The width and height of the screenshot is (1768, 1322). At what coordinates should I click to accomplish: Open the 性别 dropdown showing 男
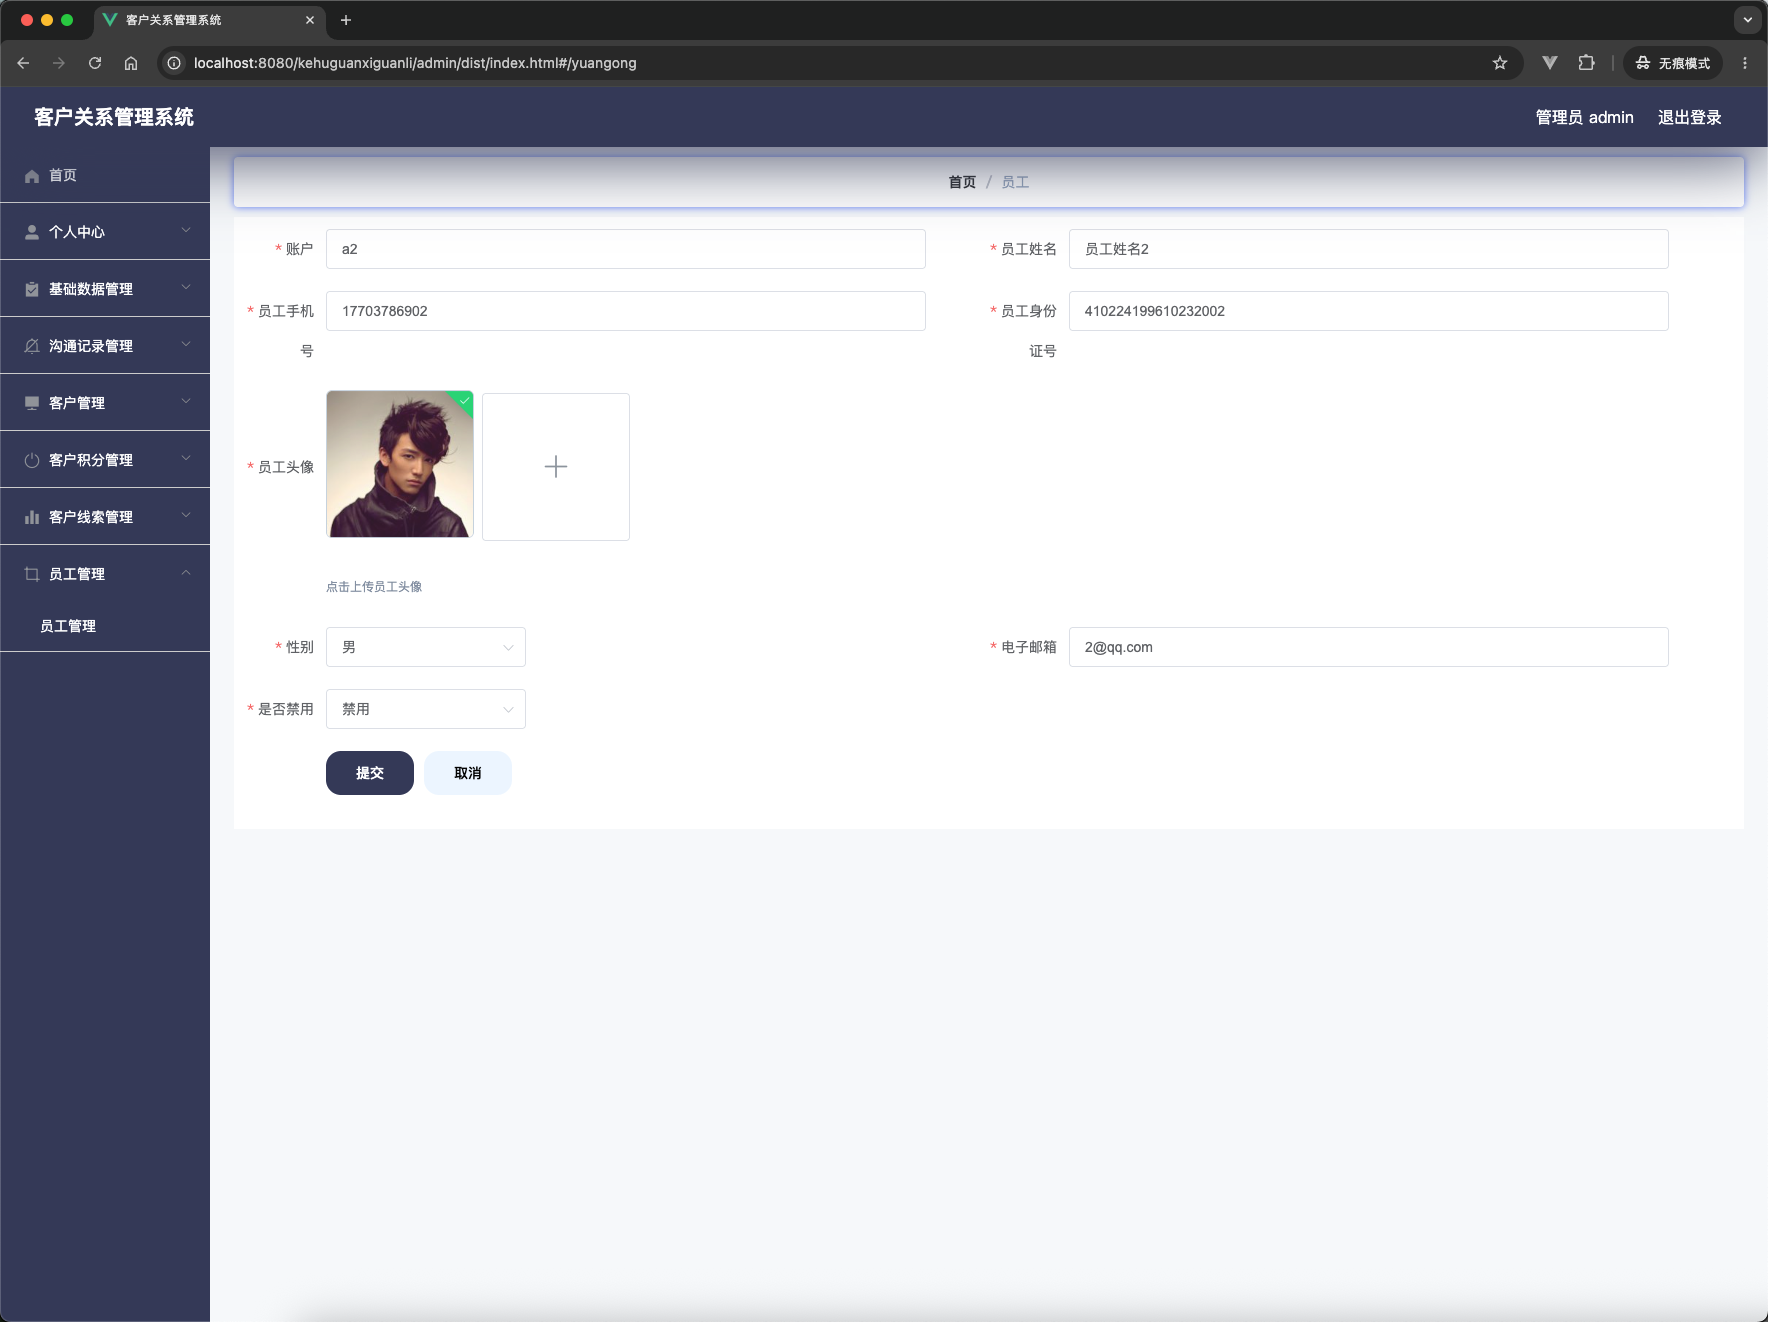(426, 647)
